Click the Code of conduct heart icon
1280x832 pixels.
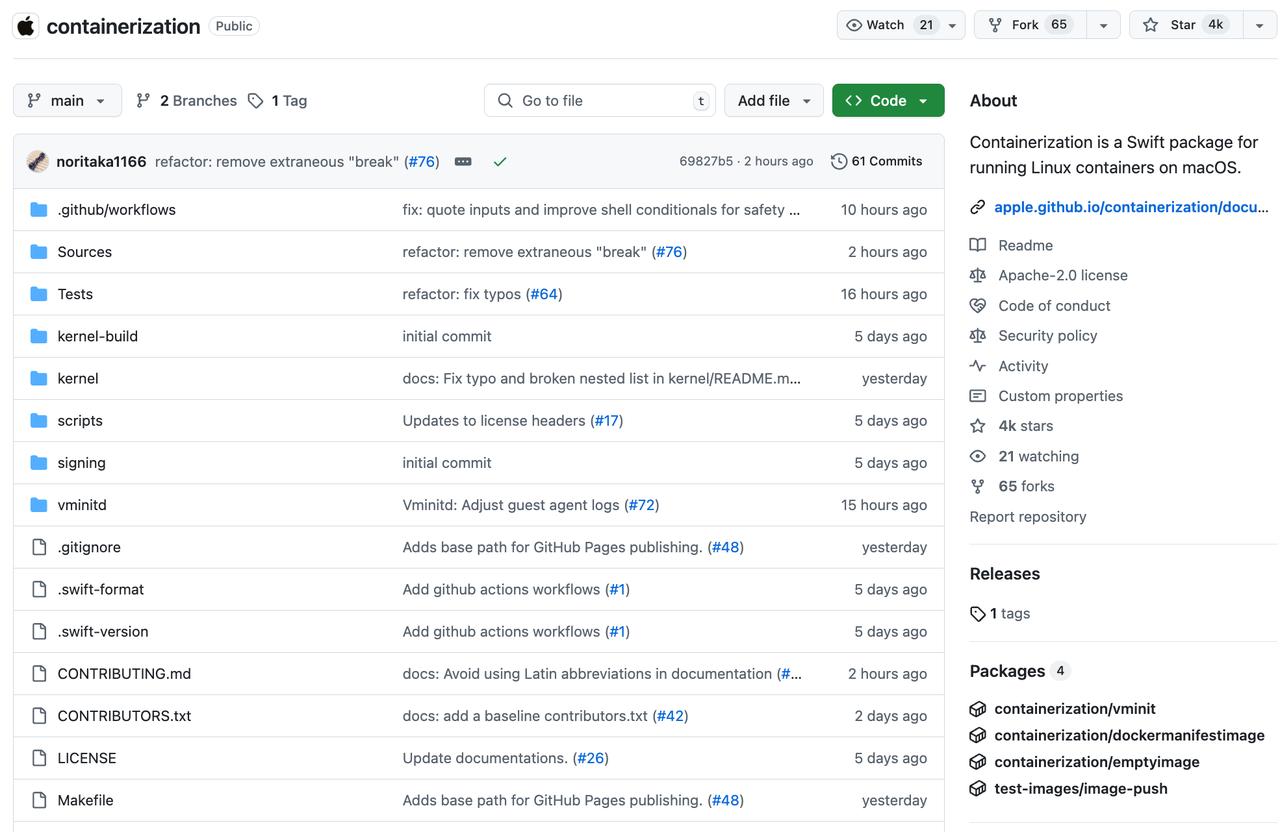pos(978,306)
